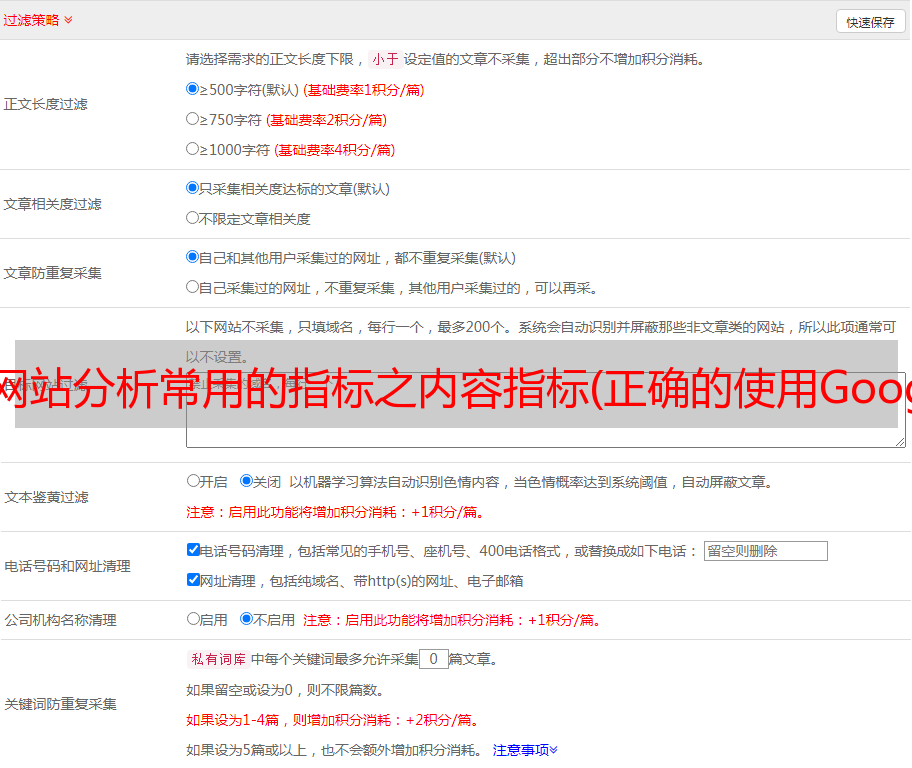This screenshot has width=912, height=768.
Task: Click the 私有词库 tag
Action: [x=219, y=659]
